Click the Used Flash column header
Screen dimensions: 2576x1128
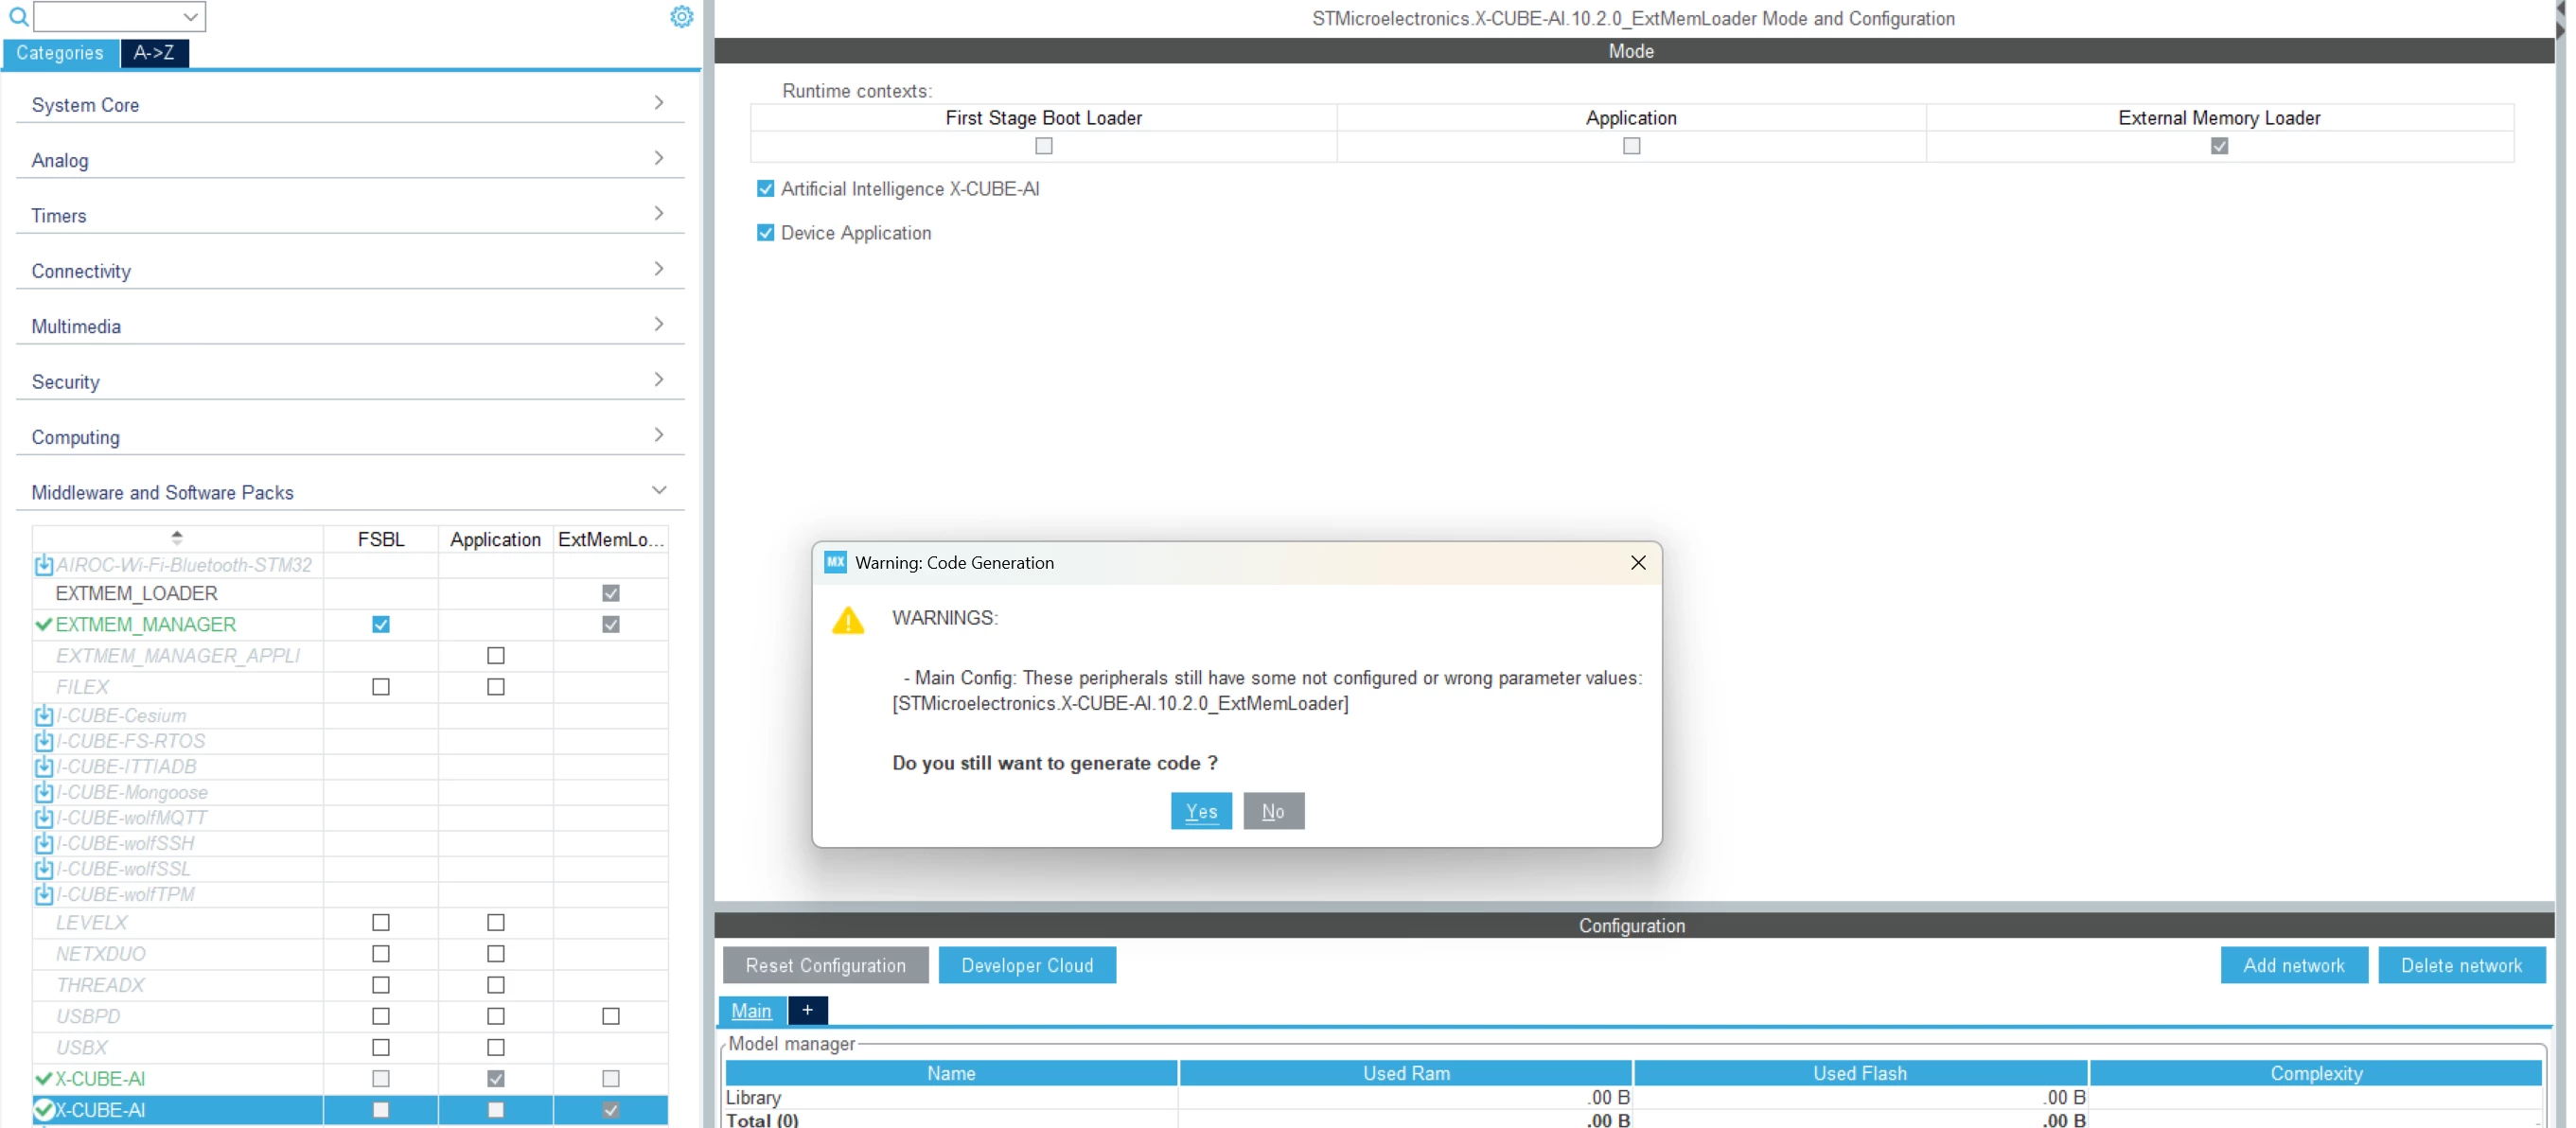1860,1074
